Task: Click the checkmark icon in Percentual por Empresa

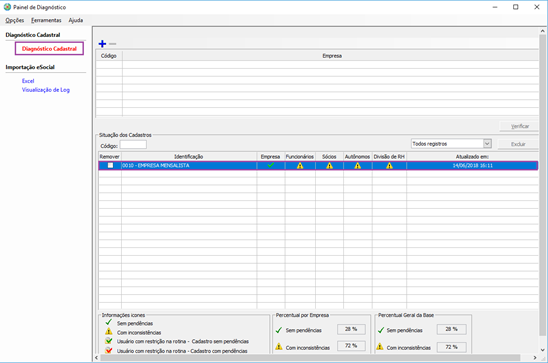Action: point(279,330)
